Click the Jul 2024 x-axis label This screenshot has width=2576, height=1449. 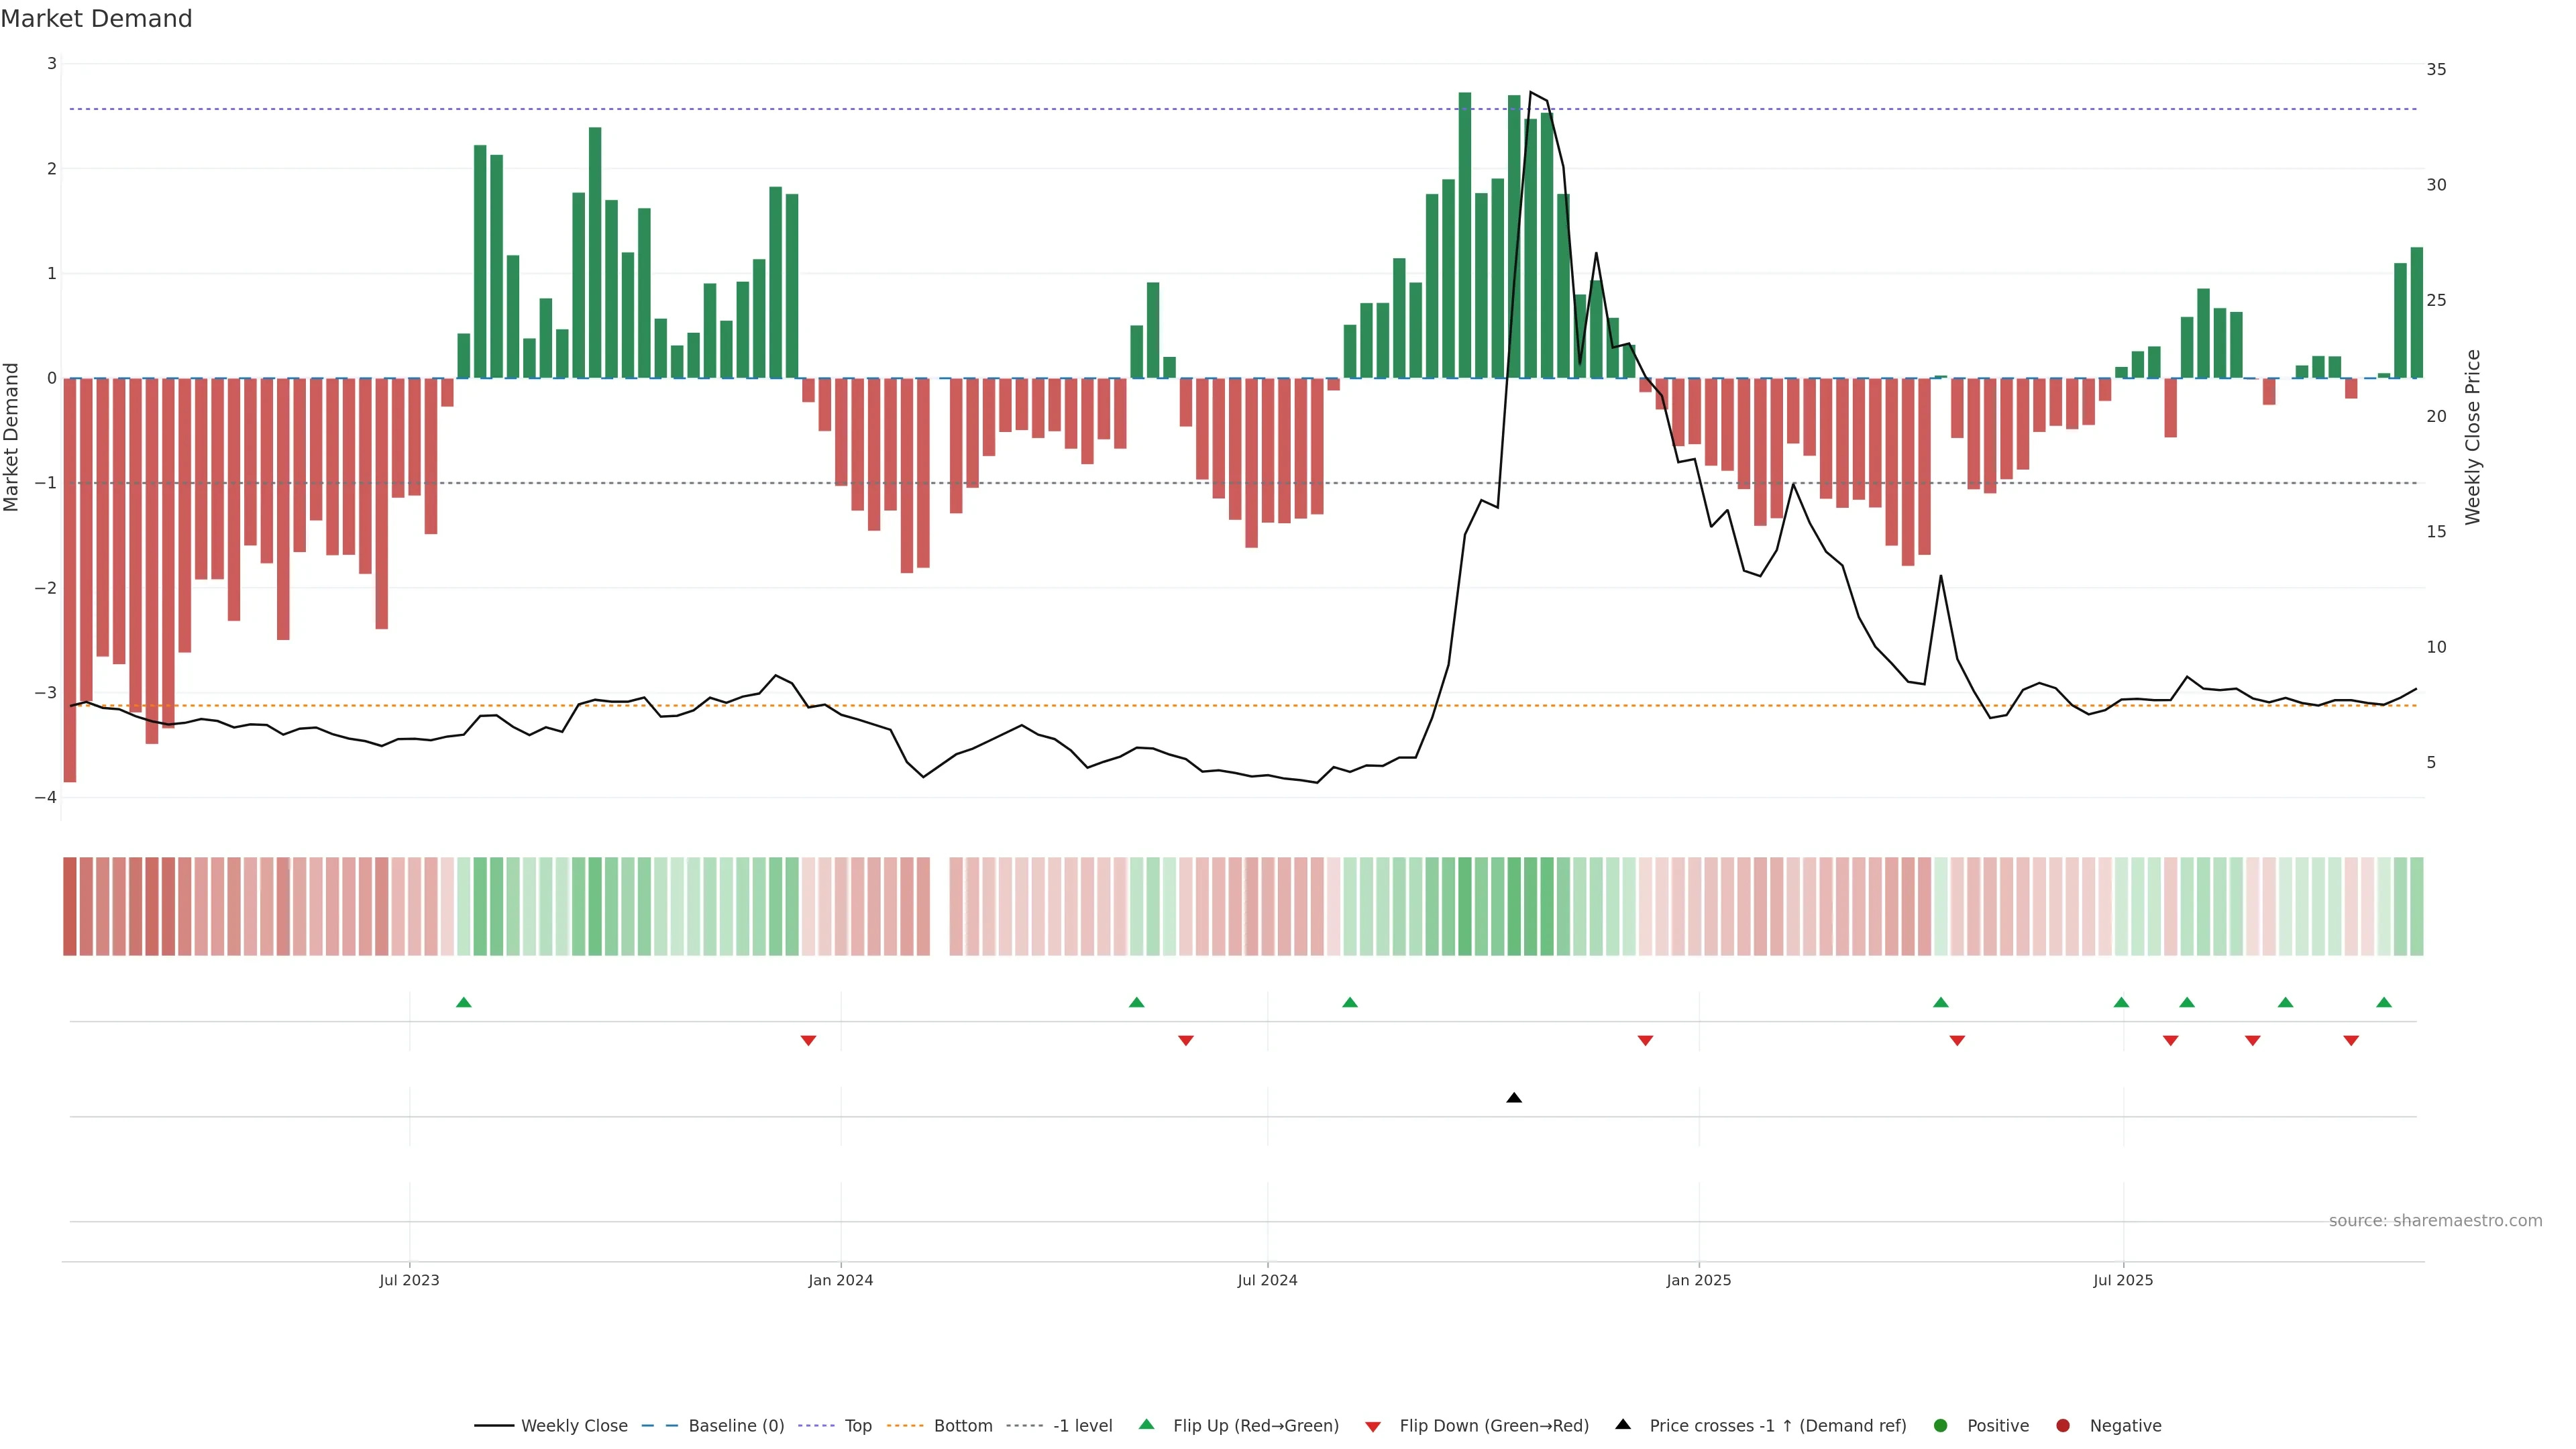pos(1267,1280)
